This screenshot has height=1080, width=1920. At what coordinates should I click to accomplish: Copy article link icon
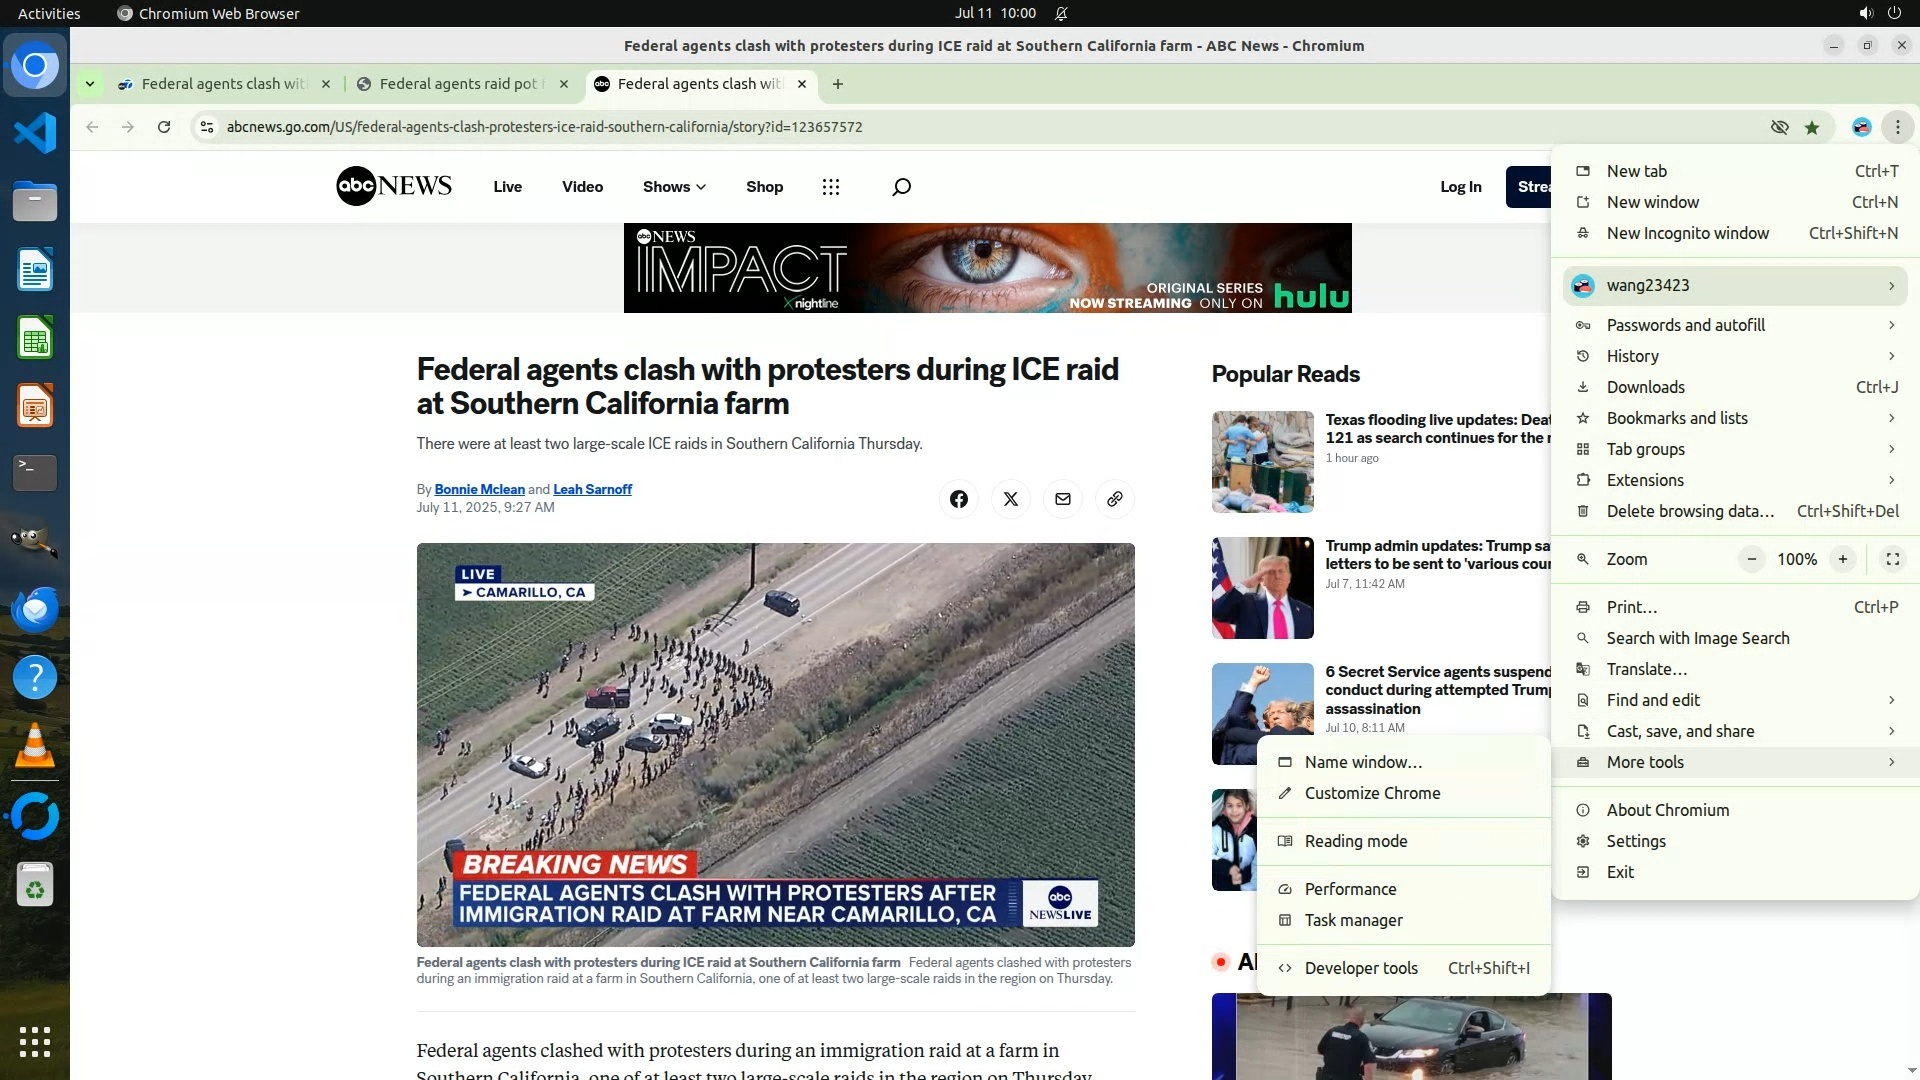point(1114,499)
